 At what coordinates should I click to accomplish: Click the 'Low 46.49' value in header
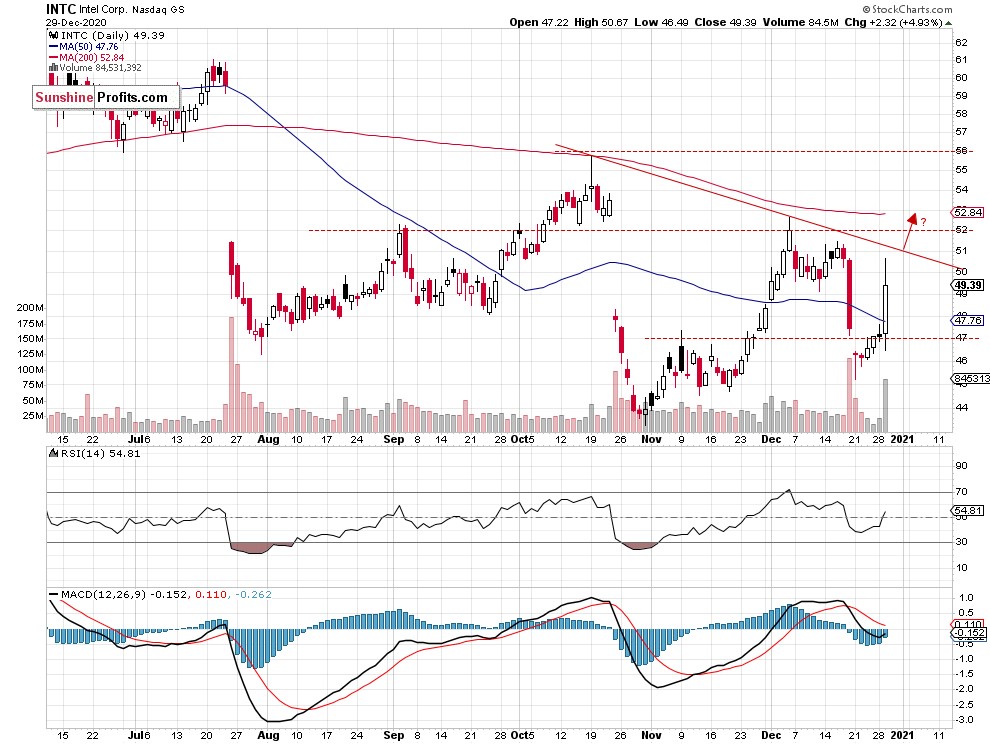click(x=661, y=22)
